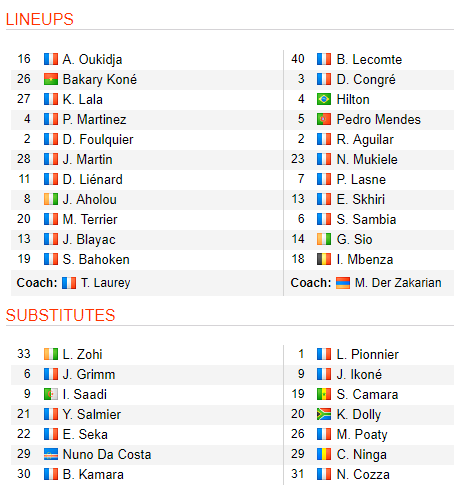The image size is (454, 495).
Task: Click South Africa flag beside K. Dolly
Action: coord(324,414)
